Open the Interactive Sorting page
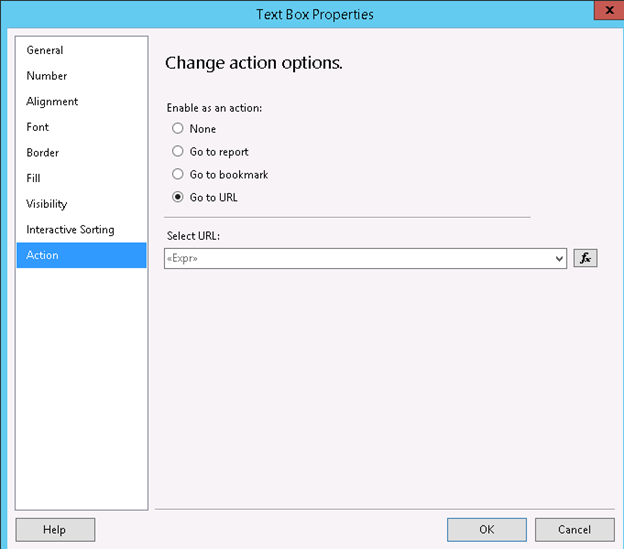Viewport: 624px width, 549px height. (70, 230)
